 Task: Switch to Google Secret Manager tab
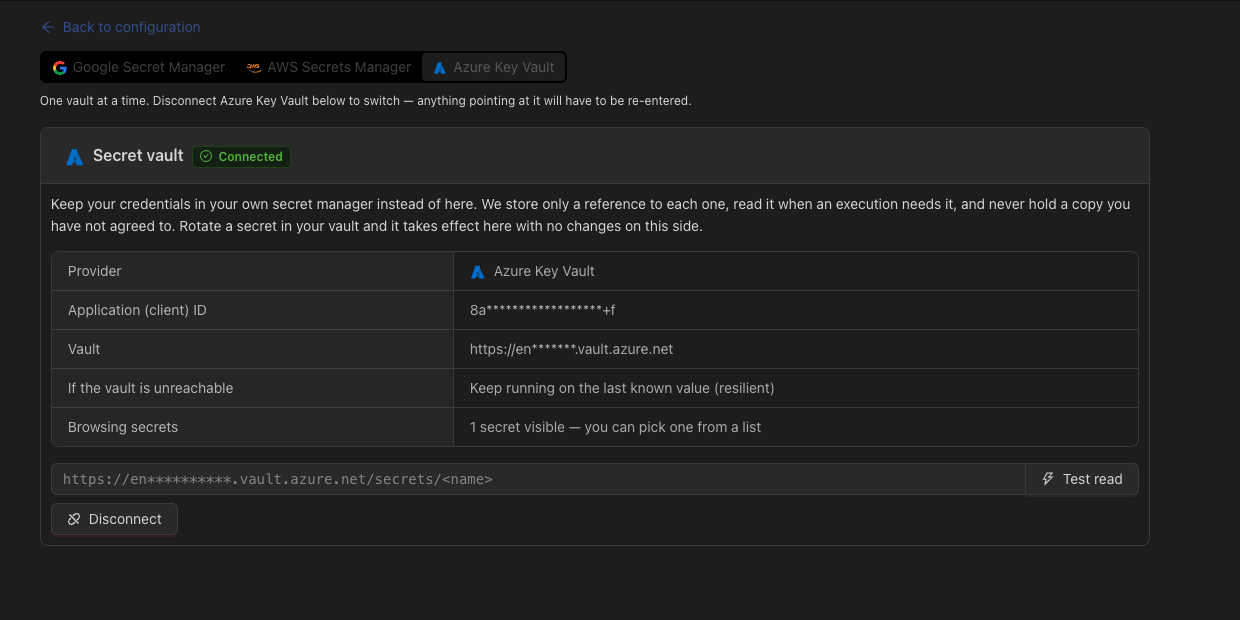coord(139,67)
